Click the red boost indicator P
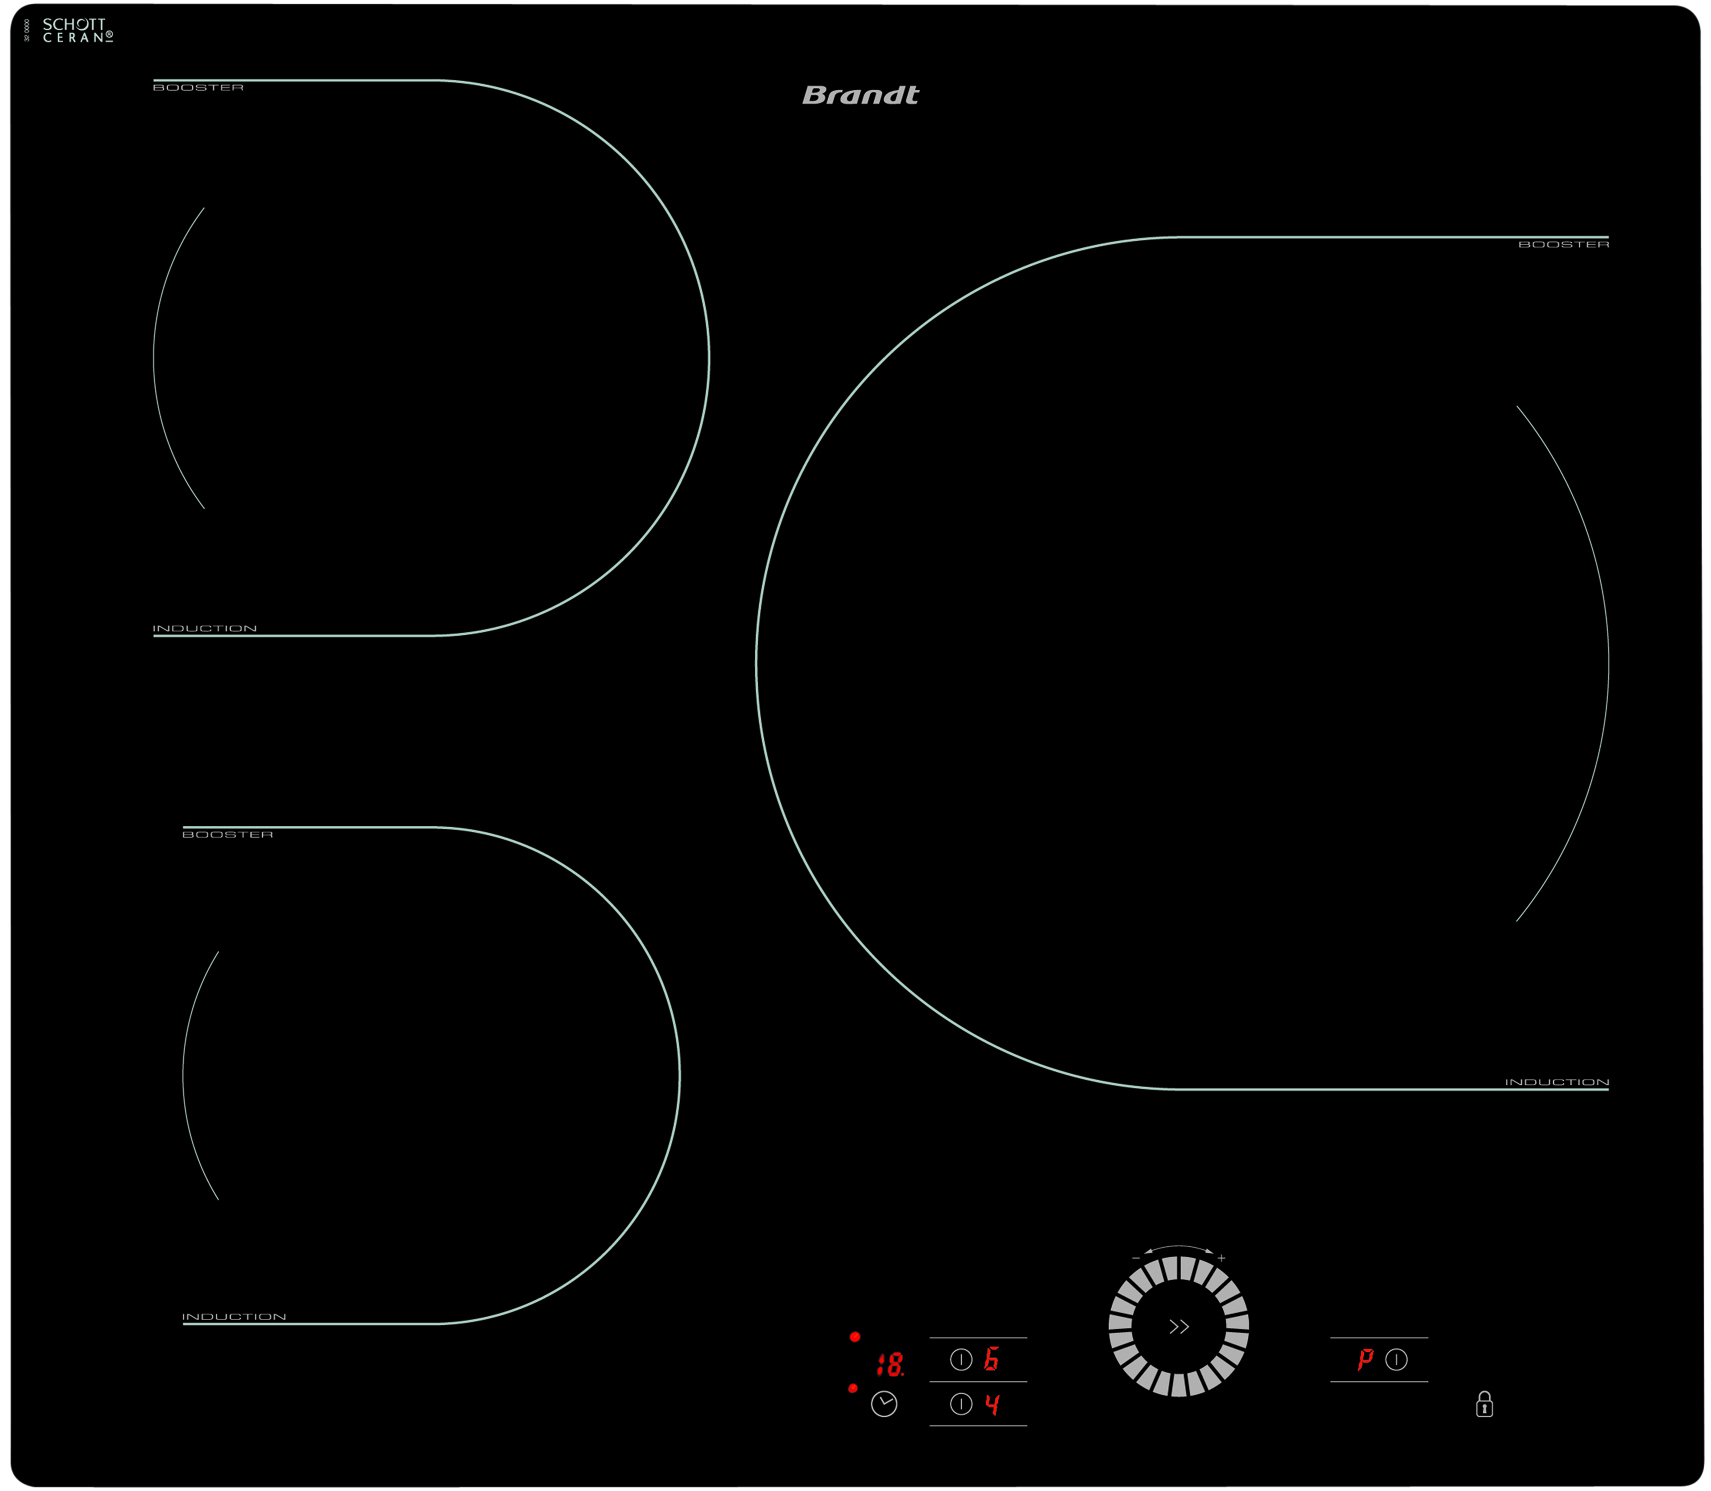 (x=1364, y=1359)
